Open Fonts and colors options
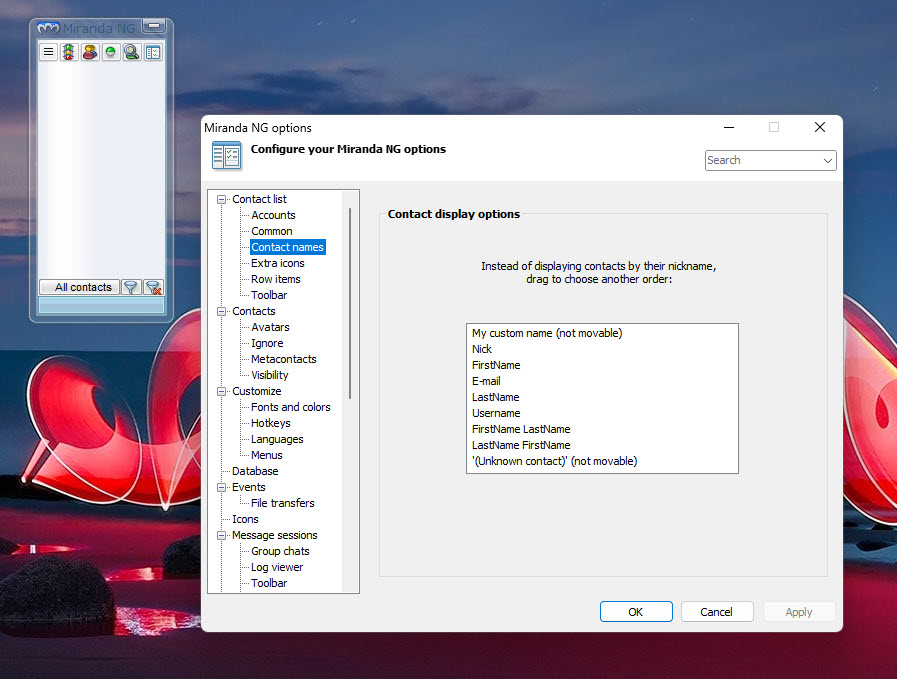Image resolution: width=897 pixels, height=679 pixels. 291,407
